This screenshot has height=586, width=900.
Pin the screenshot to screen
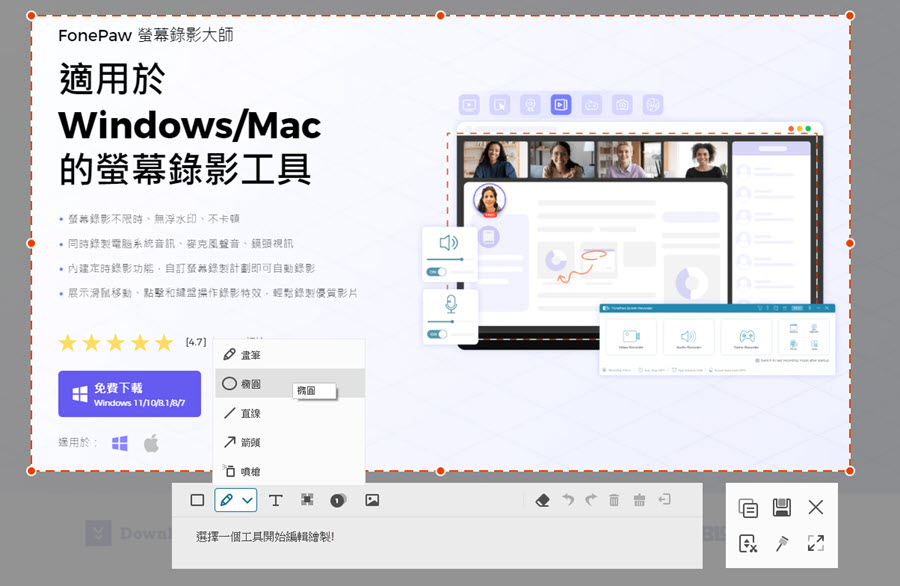tap(781, 543)
